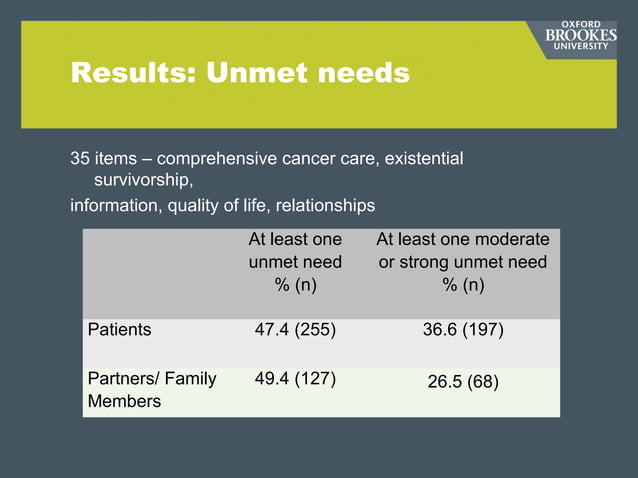Click the 'information, quality of life, relationships' line
Image resolution: width=638 pixels, height=478 pixels.
coord(222,205)
